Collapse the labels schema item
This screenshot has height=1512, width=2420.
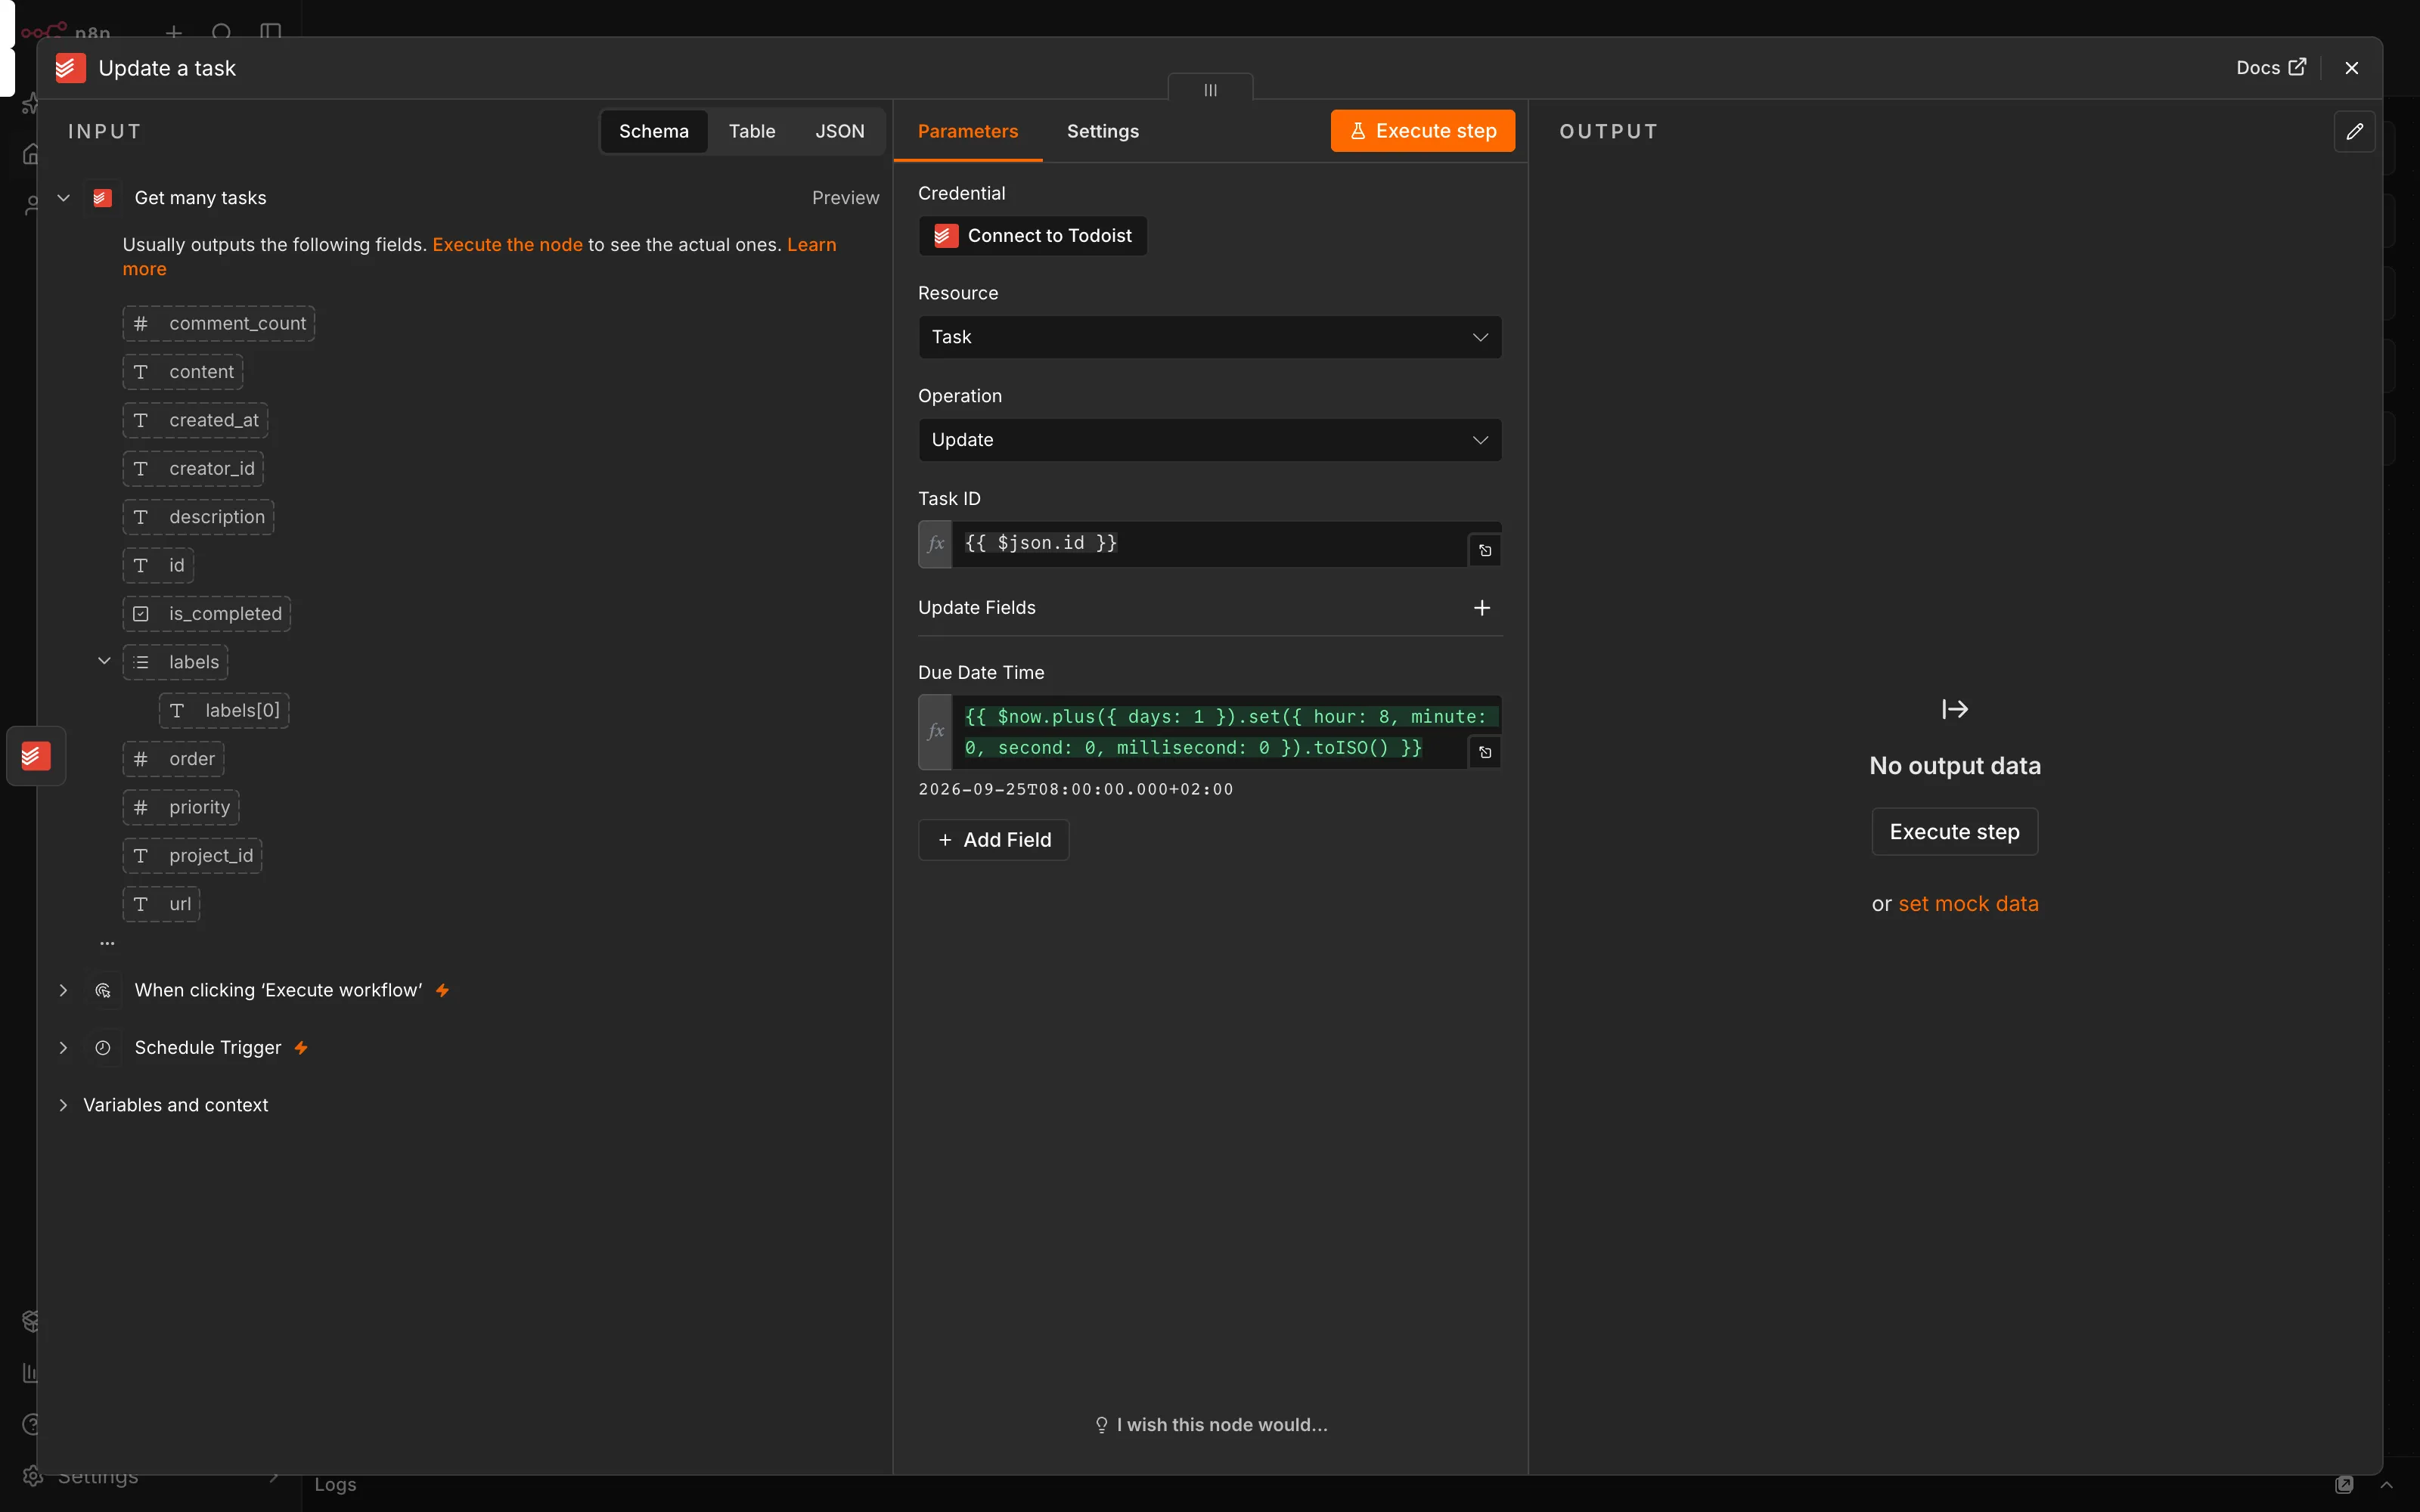coord(104,661)
